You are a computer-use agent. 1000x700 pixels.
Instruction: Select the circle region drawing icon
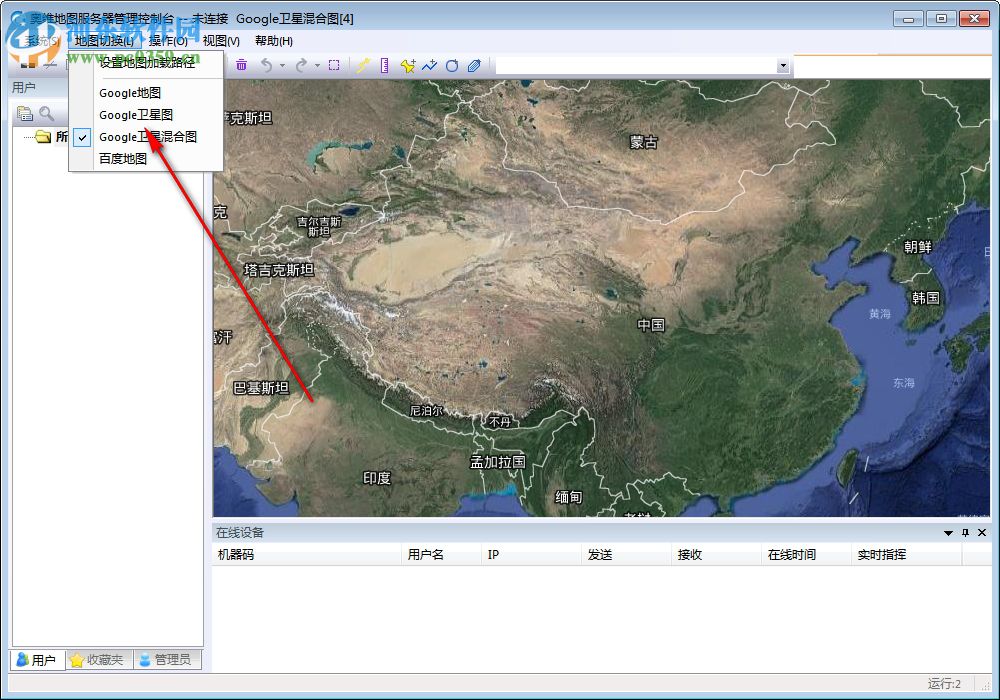tap(452, 65)
